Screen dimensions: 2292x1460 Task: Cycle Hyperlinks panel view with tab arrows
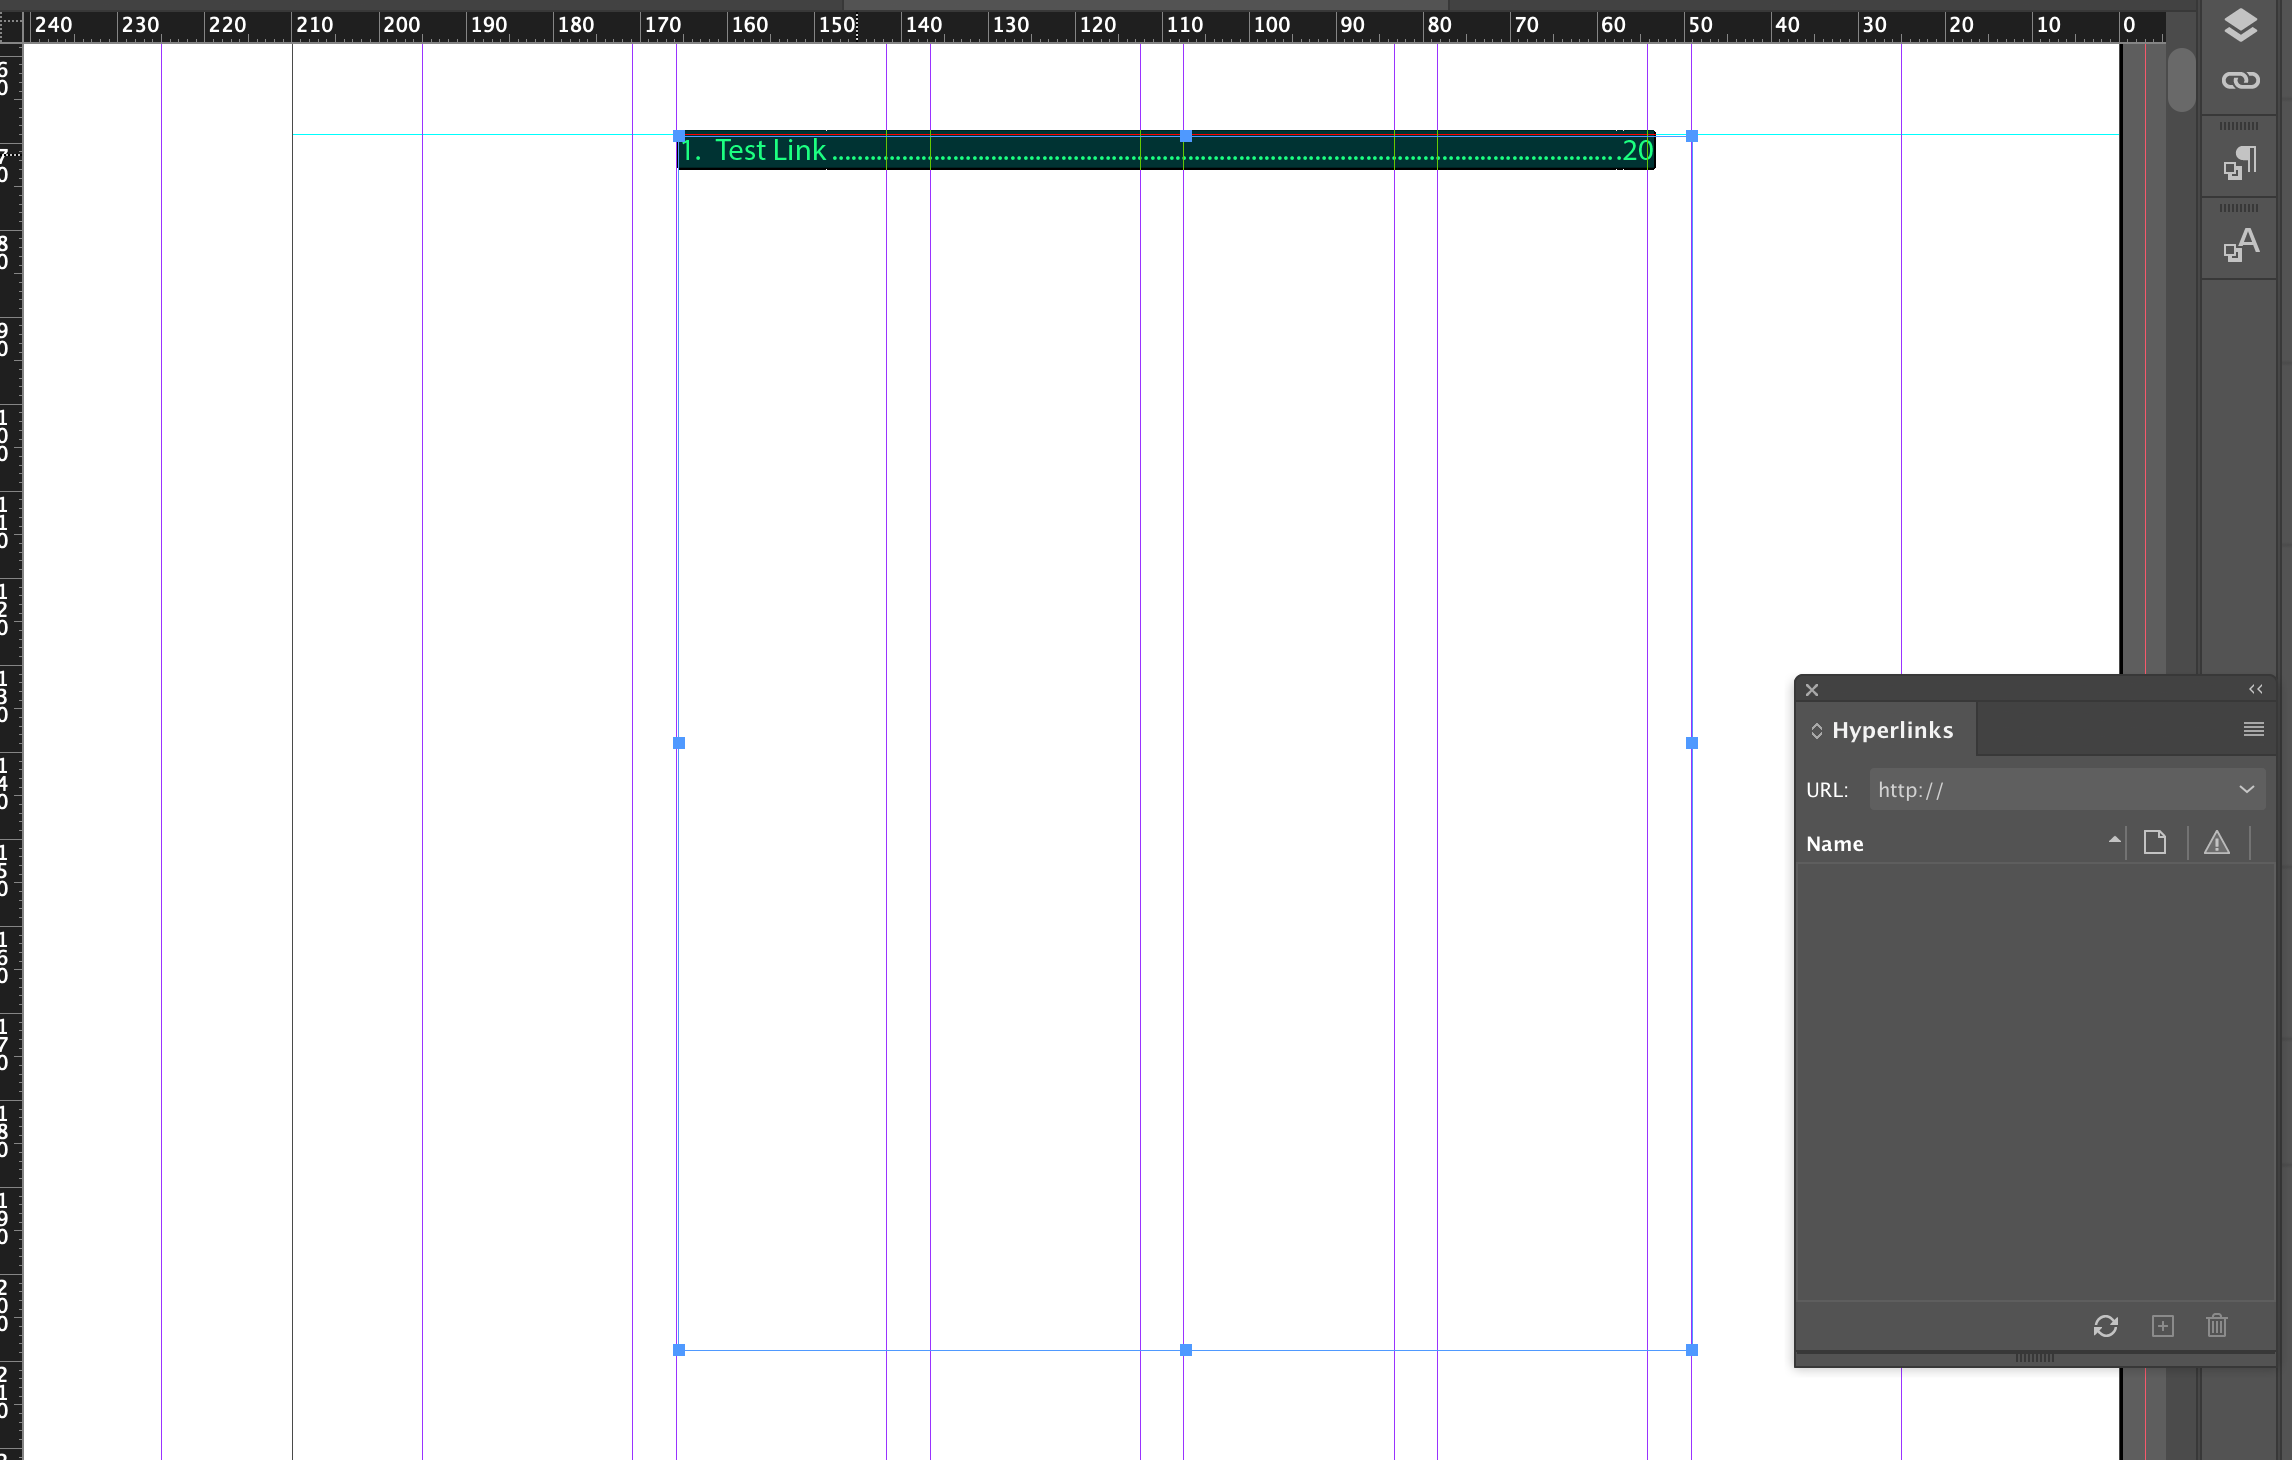pyautogui.click(x=1816, y=731)
